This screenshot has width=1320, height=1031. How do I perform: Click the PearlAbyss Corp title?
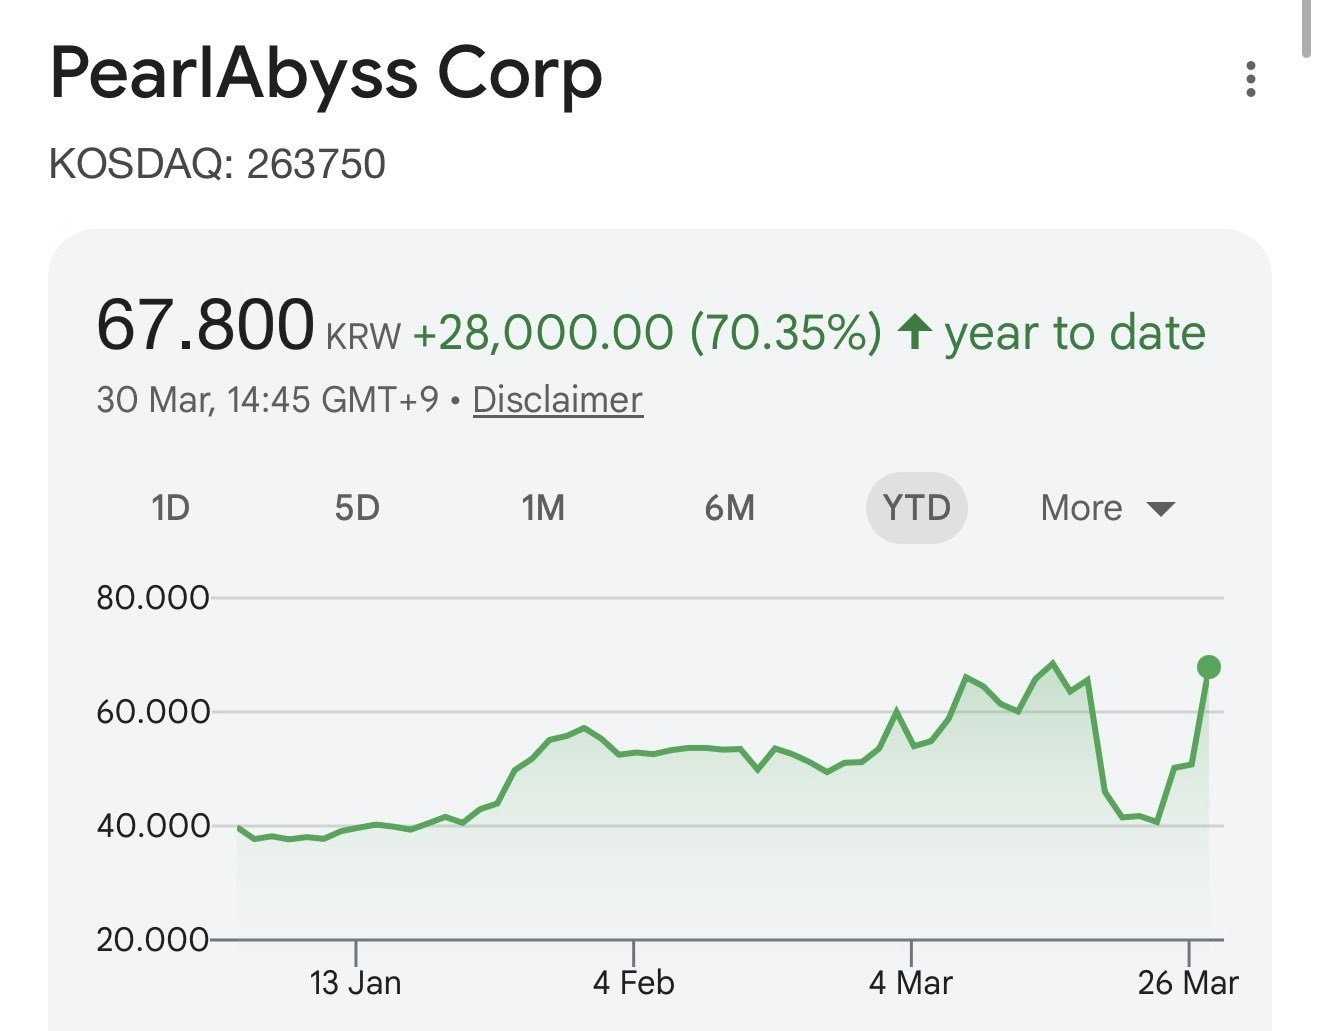click(326, 75)
